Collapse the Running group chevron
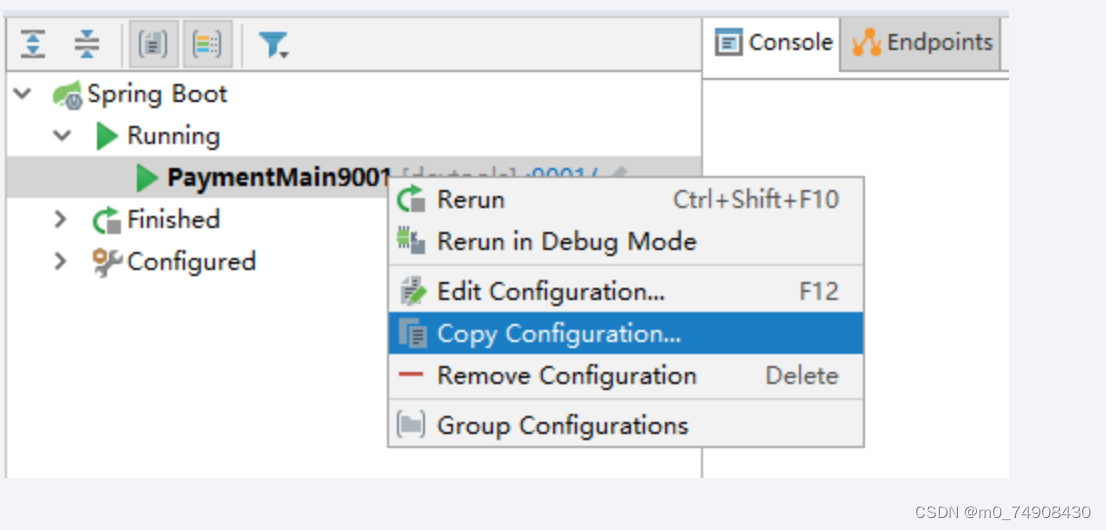The height and width of the screenshot is (530, 1106). [x=63, y=135]
